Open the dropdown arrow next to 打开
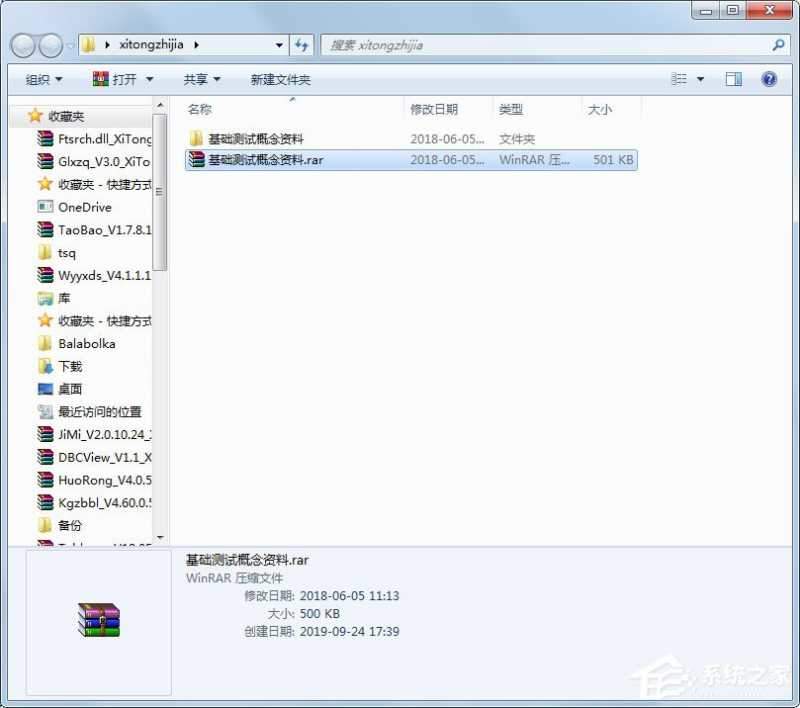 click(x=148, y=78)
